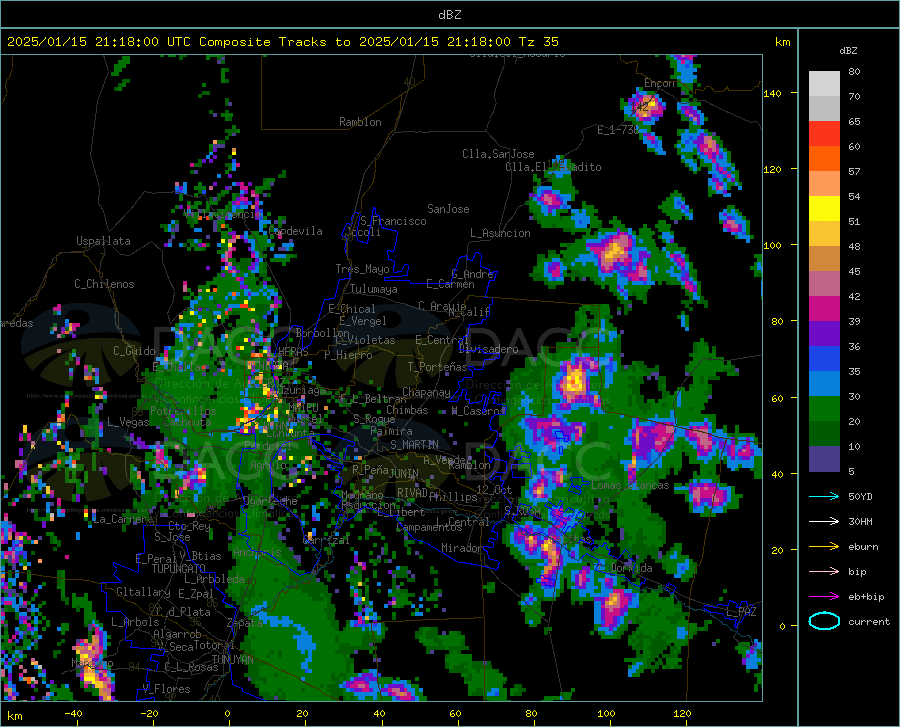This screenshot has width=900, height=727.
Task: Click the 'L_Violetas' map label
Action: click(x=365, y=340)
